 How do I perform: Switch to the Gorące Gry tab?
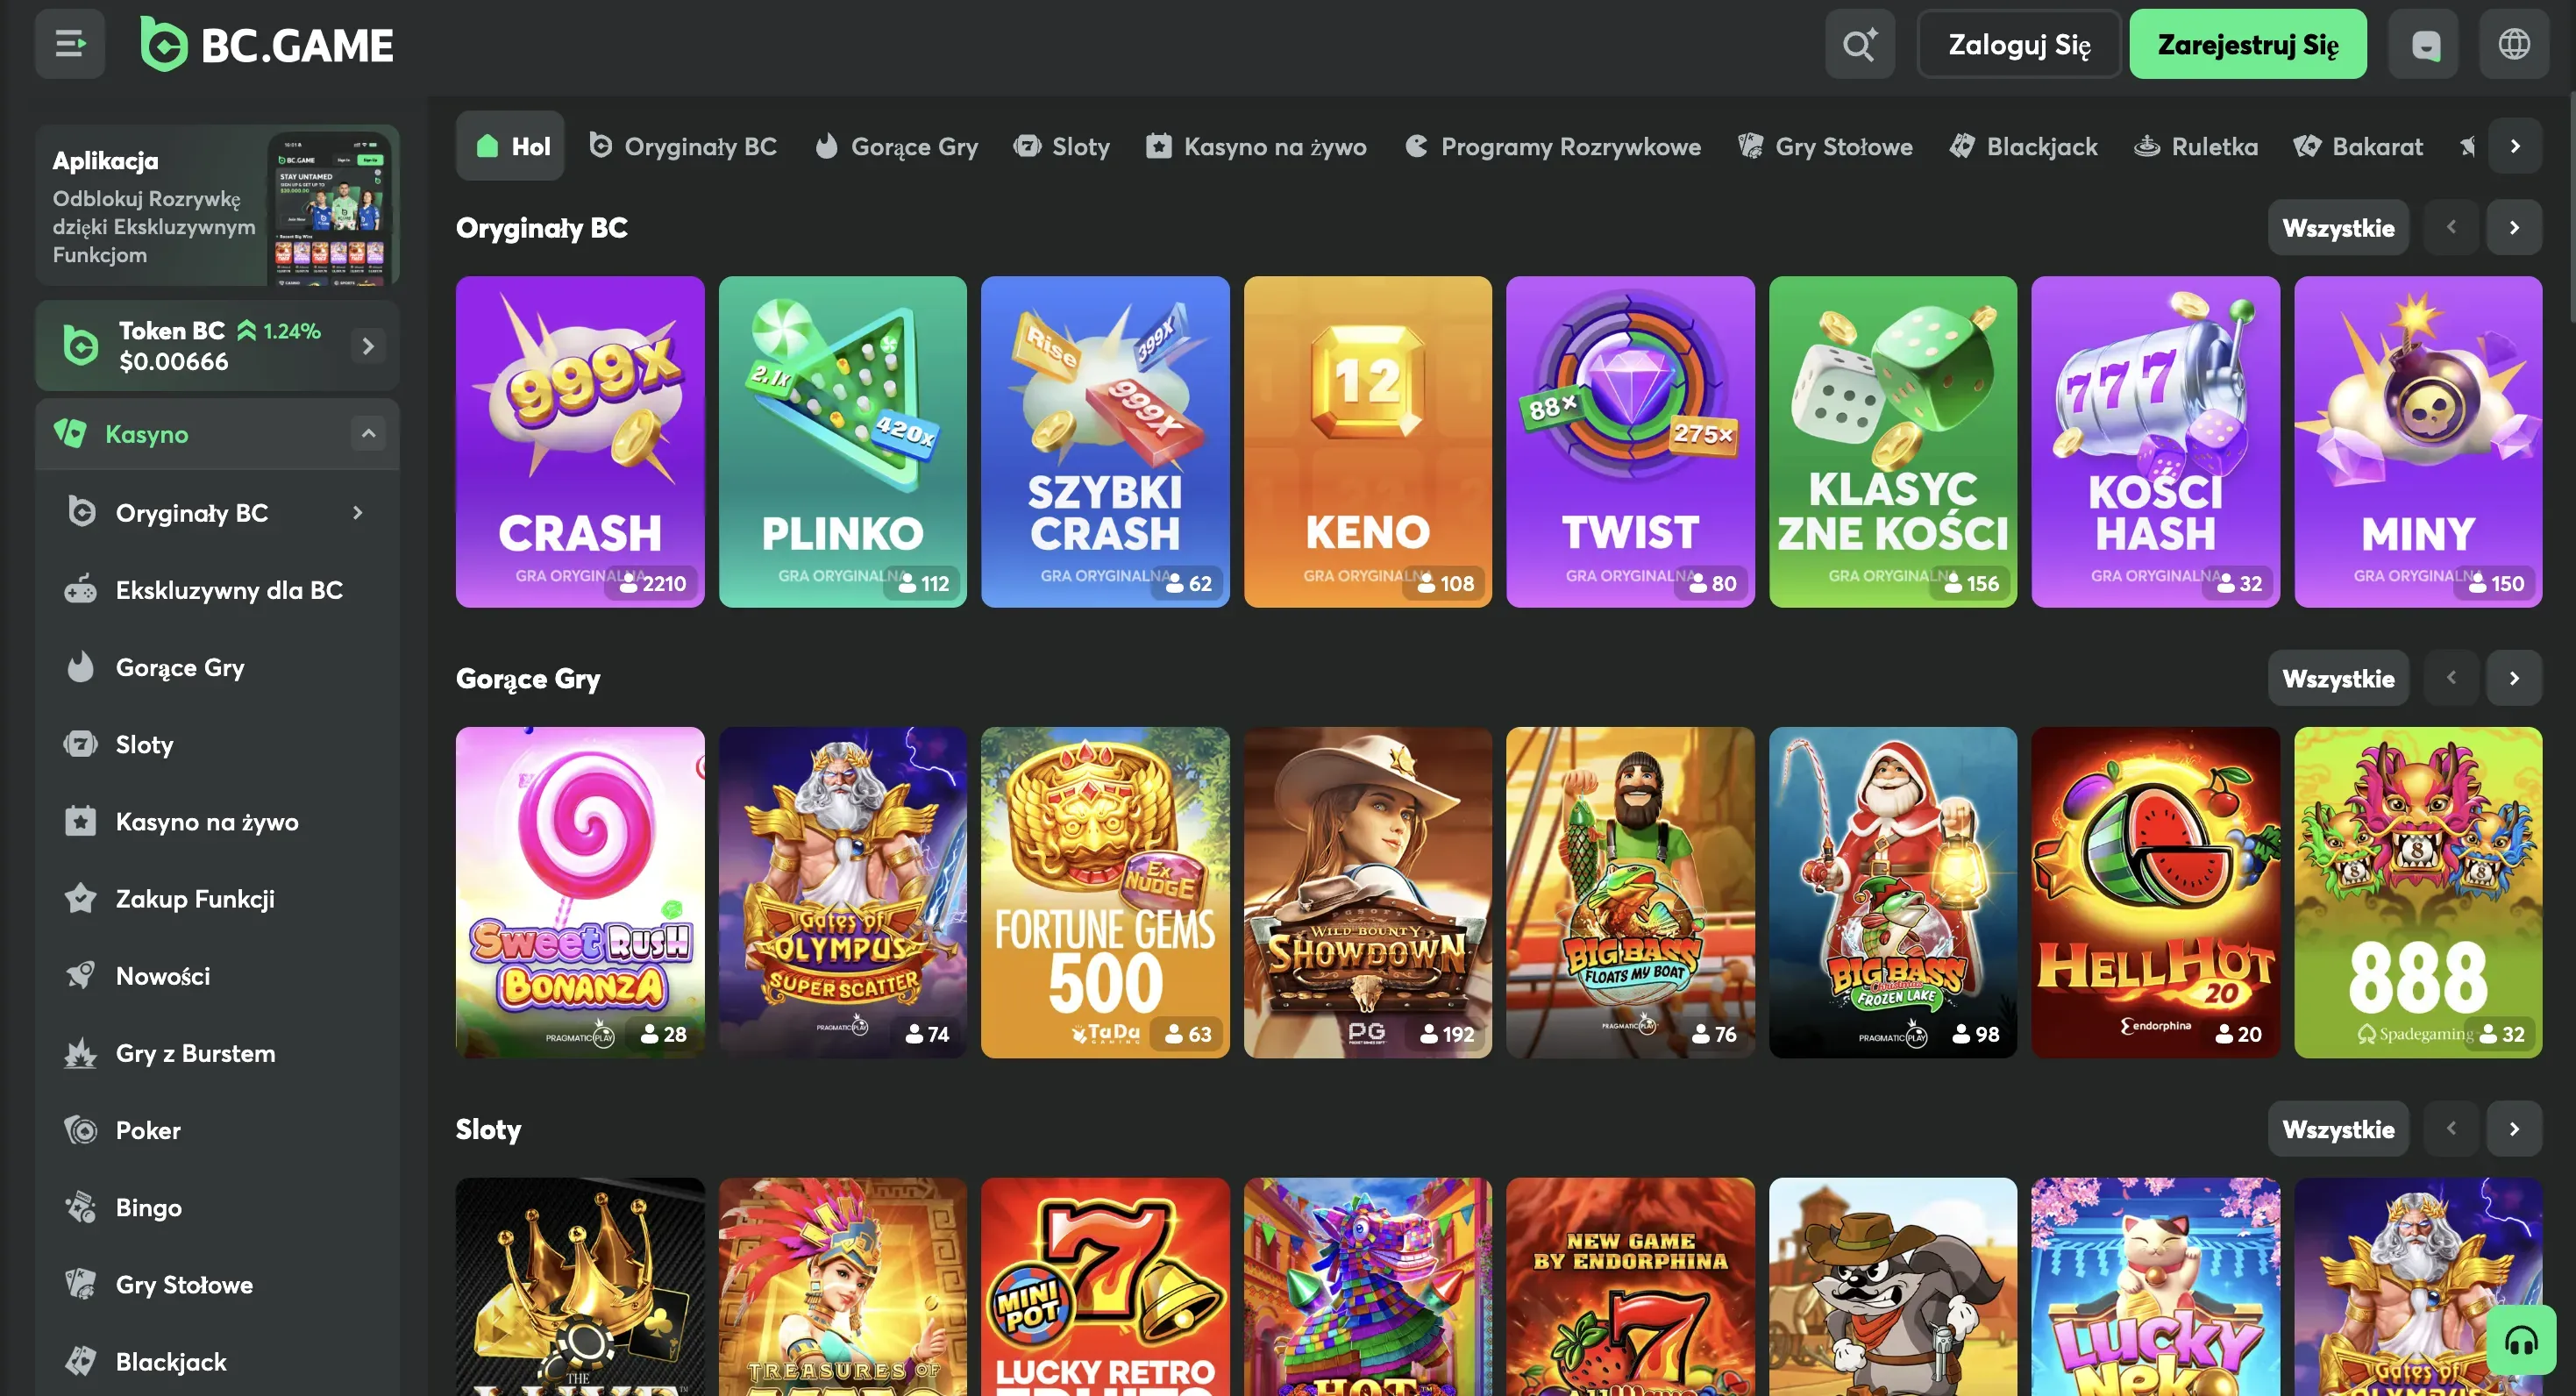point(897,146)
